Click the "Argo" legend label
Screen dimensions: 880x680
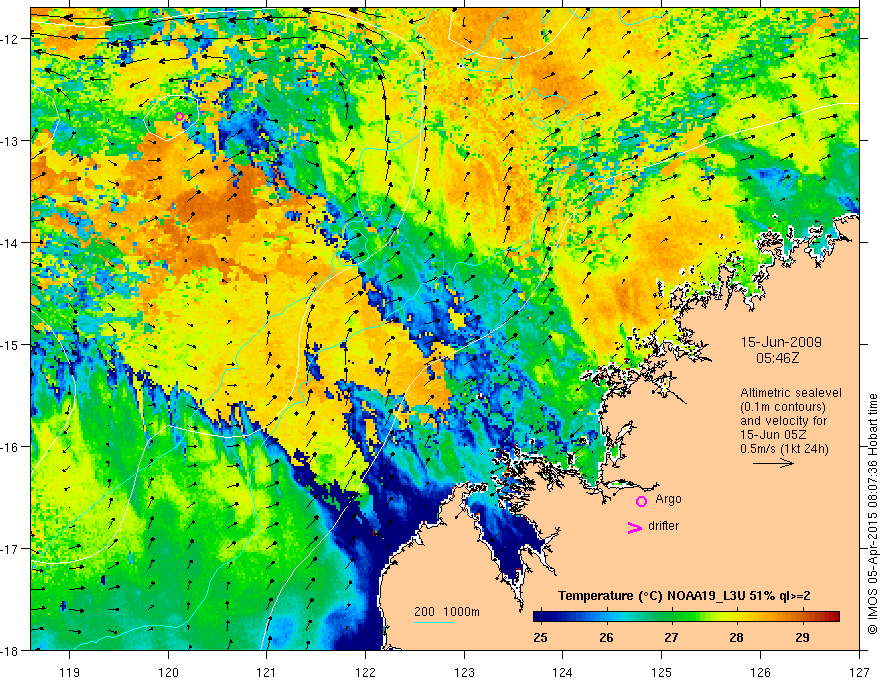coord(668,499)
